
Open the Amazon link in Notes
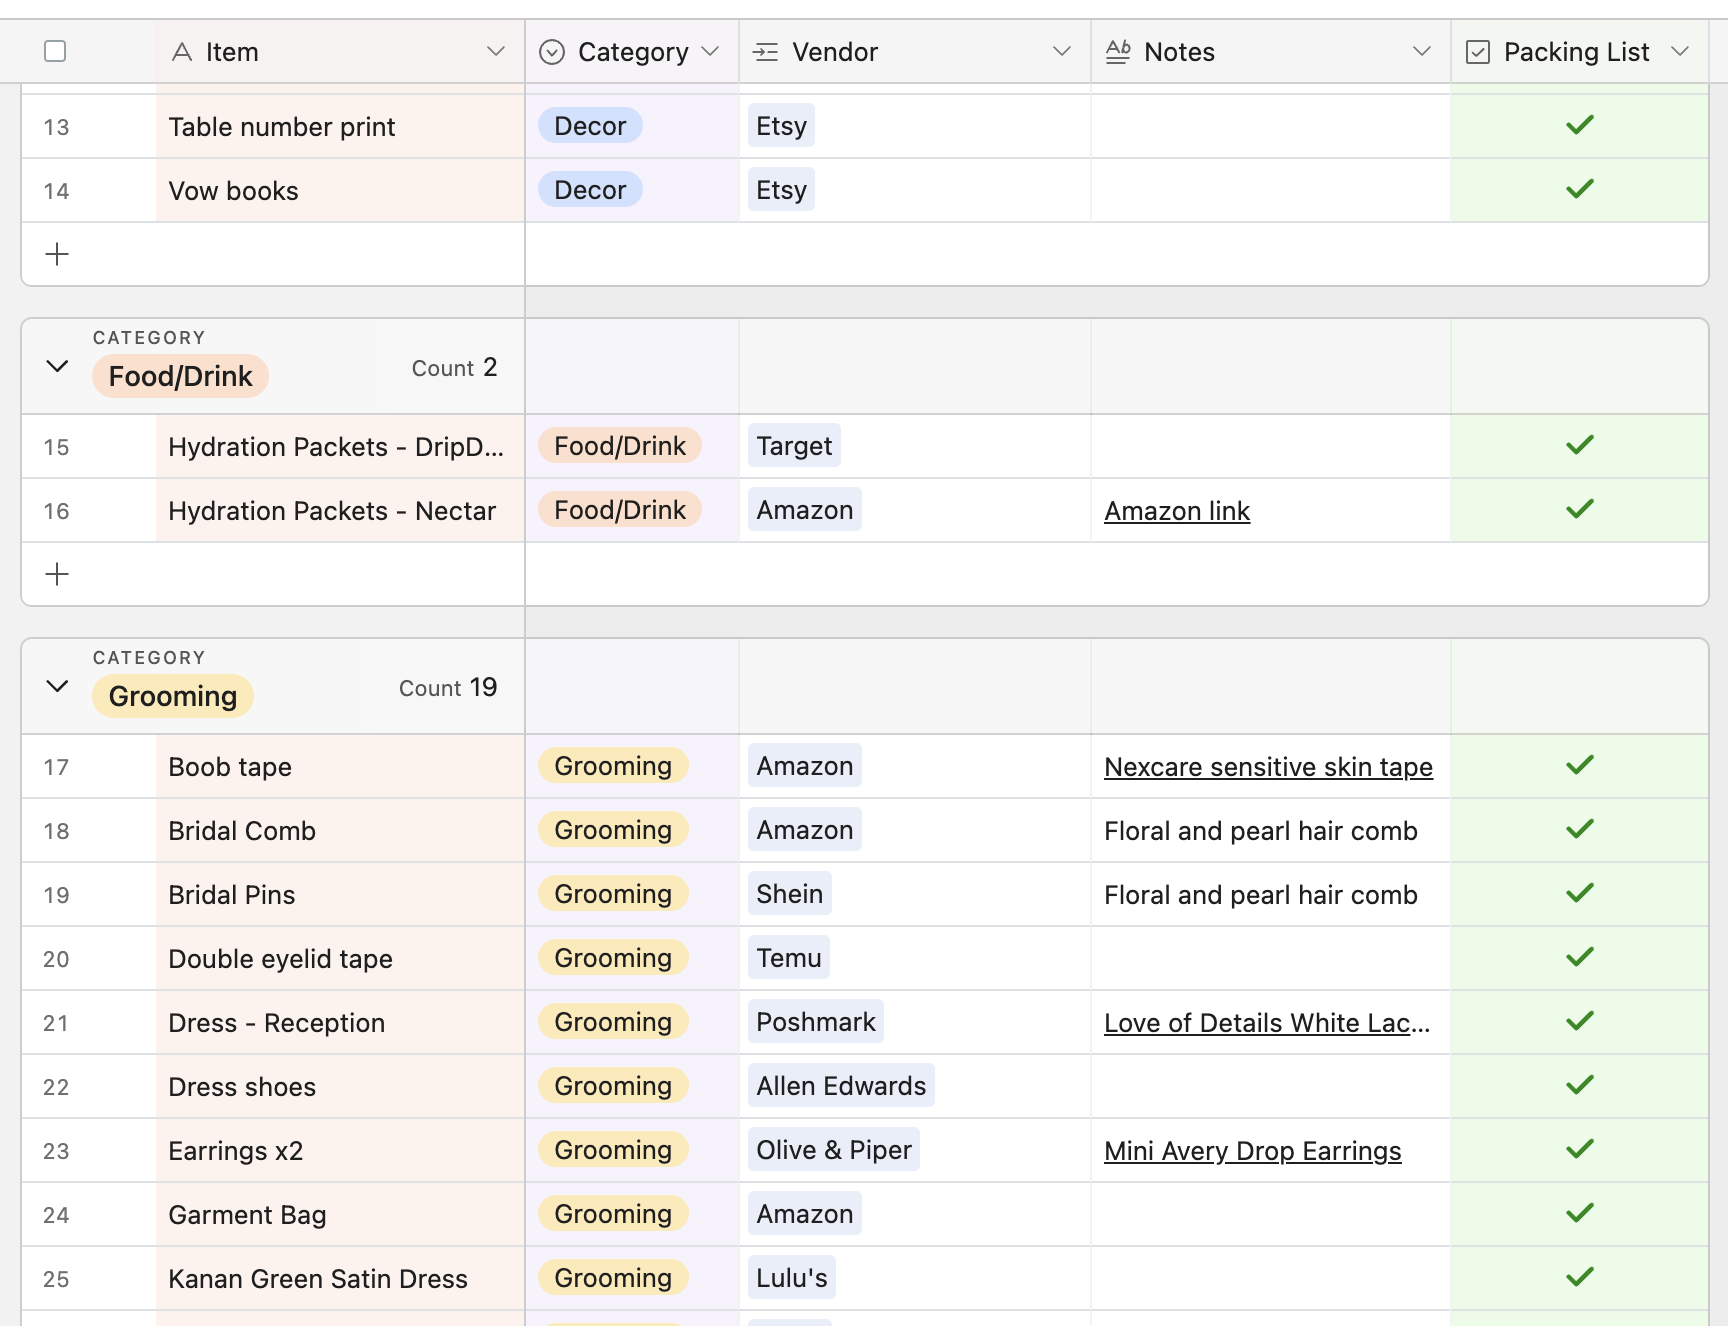1177,511
